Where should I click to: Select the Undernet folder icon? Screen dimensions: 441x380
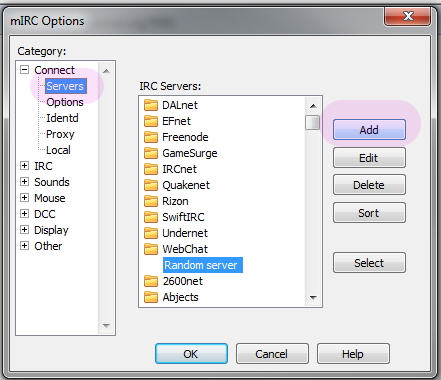[x=151, y=233]
